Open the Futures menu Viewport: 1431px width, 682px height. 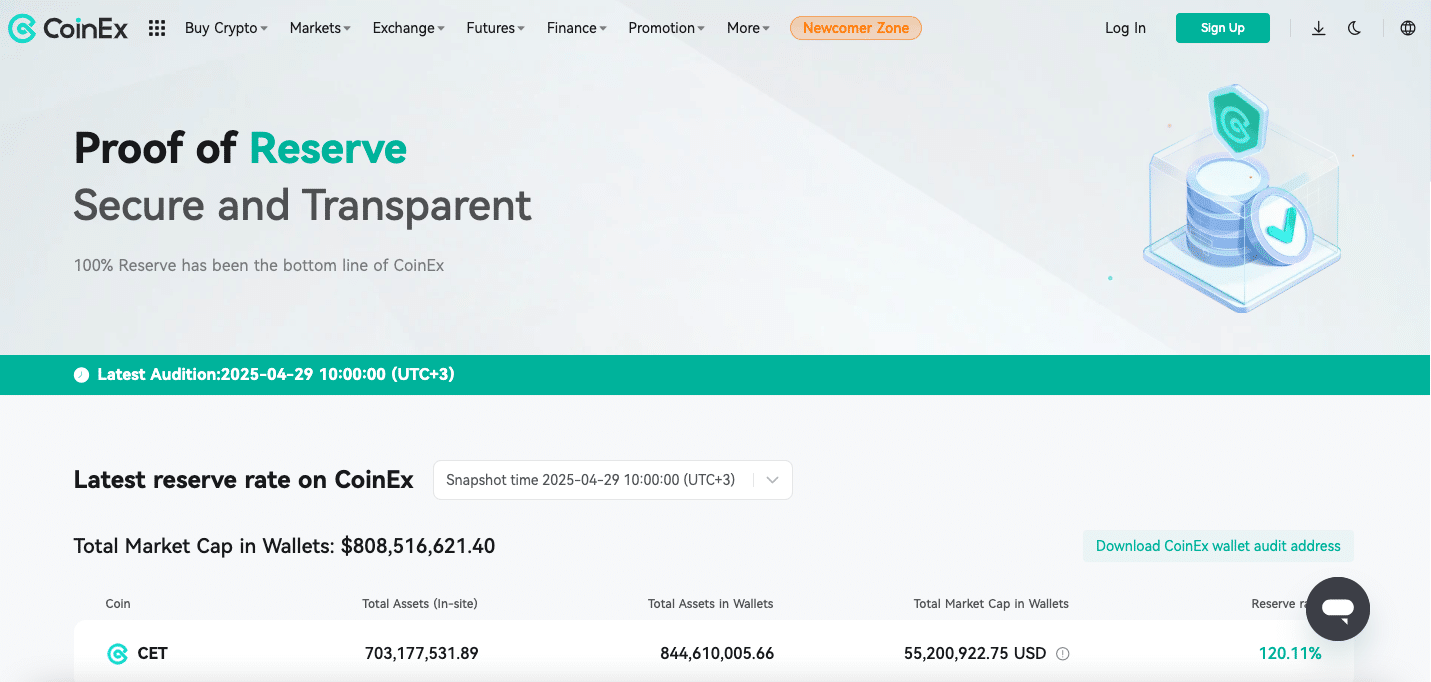[x=495, y=28]
